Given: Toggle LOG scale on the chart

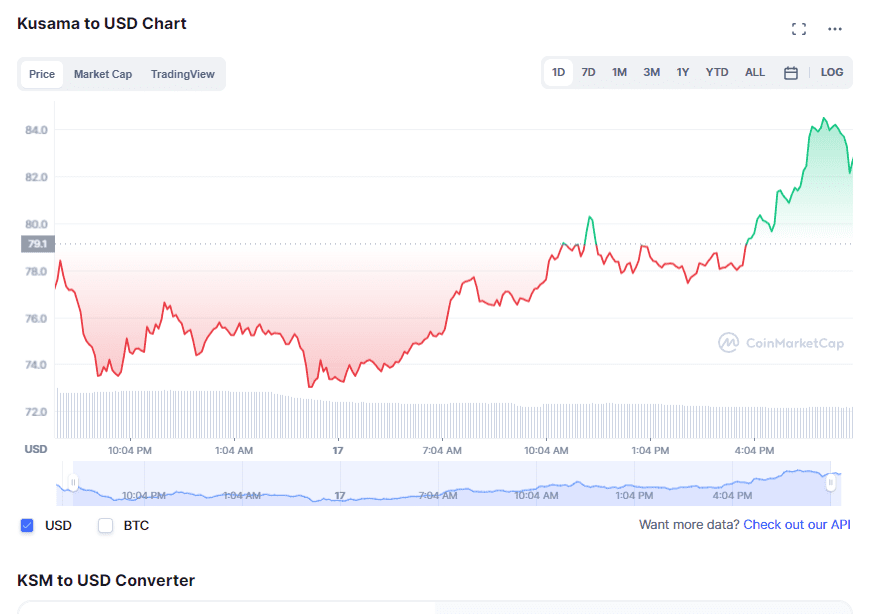Looking at the screenshot, I should tap(832, 73).
